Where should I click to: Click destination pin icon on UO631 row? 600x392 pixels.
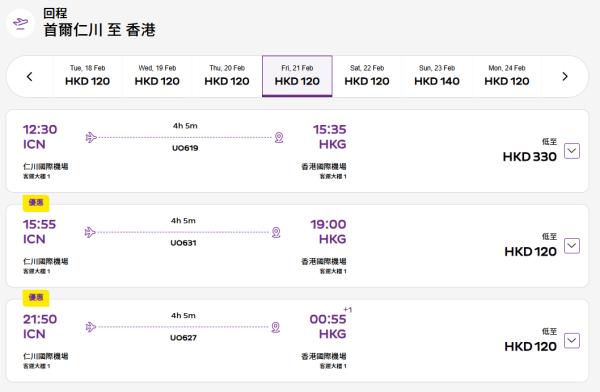(276, 232)
